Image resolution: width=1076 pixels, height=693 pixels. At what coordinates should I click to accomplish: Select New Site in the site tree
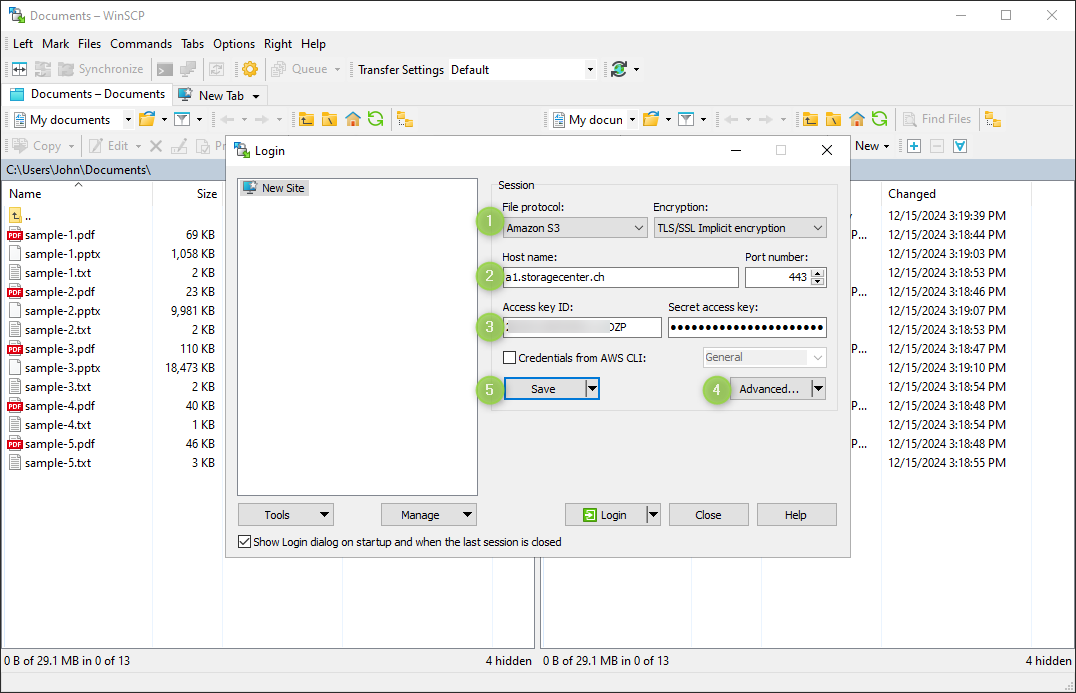click(x=275, y=188)
